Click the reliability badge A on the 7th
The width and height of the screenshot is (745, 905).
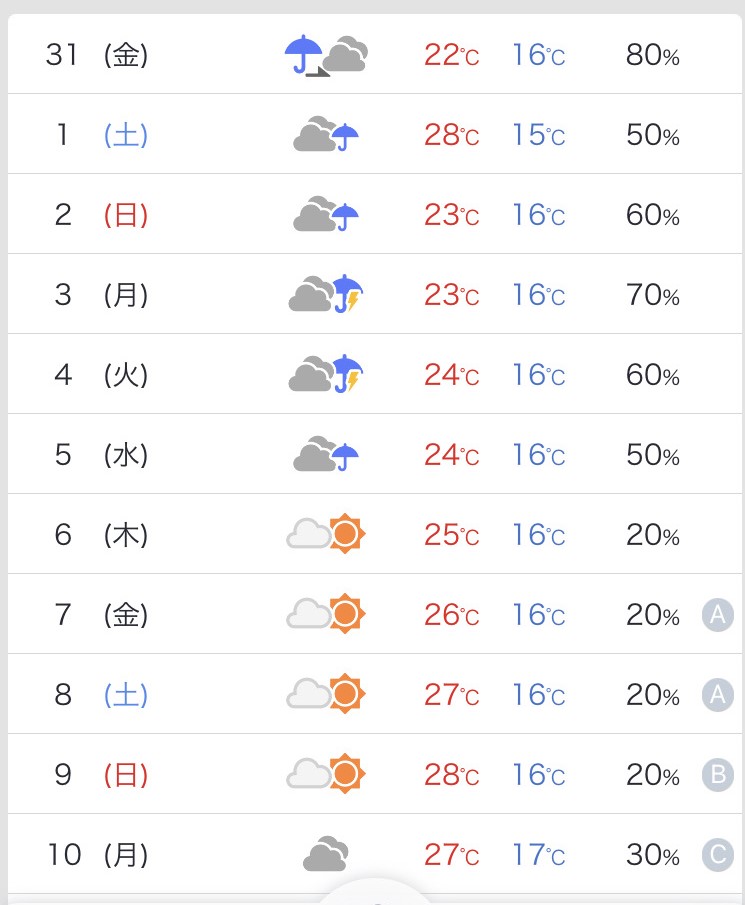tap(717, 615)
